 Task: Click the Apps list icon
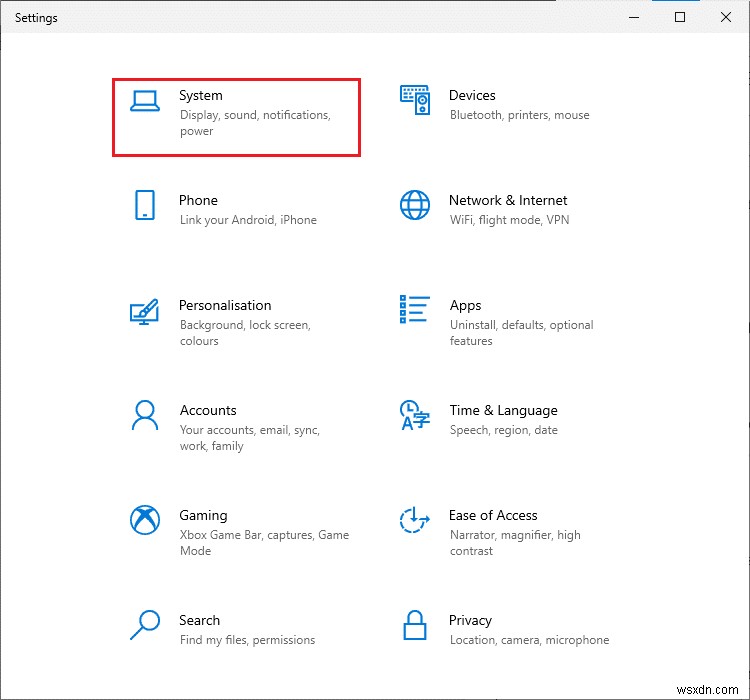coord(415,309)
